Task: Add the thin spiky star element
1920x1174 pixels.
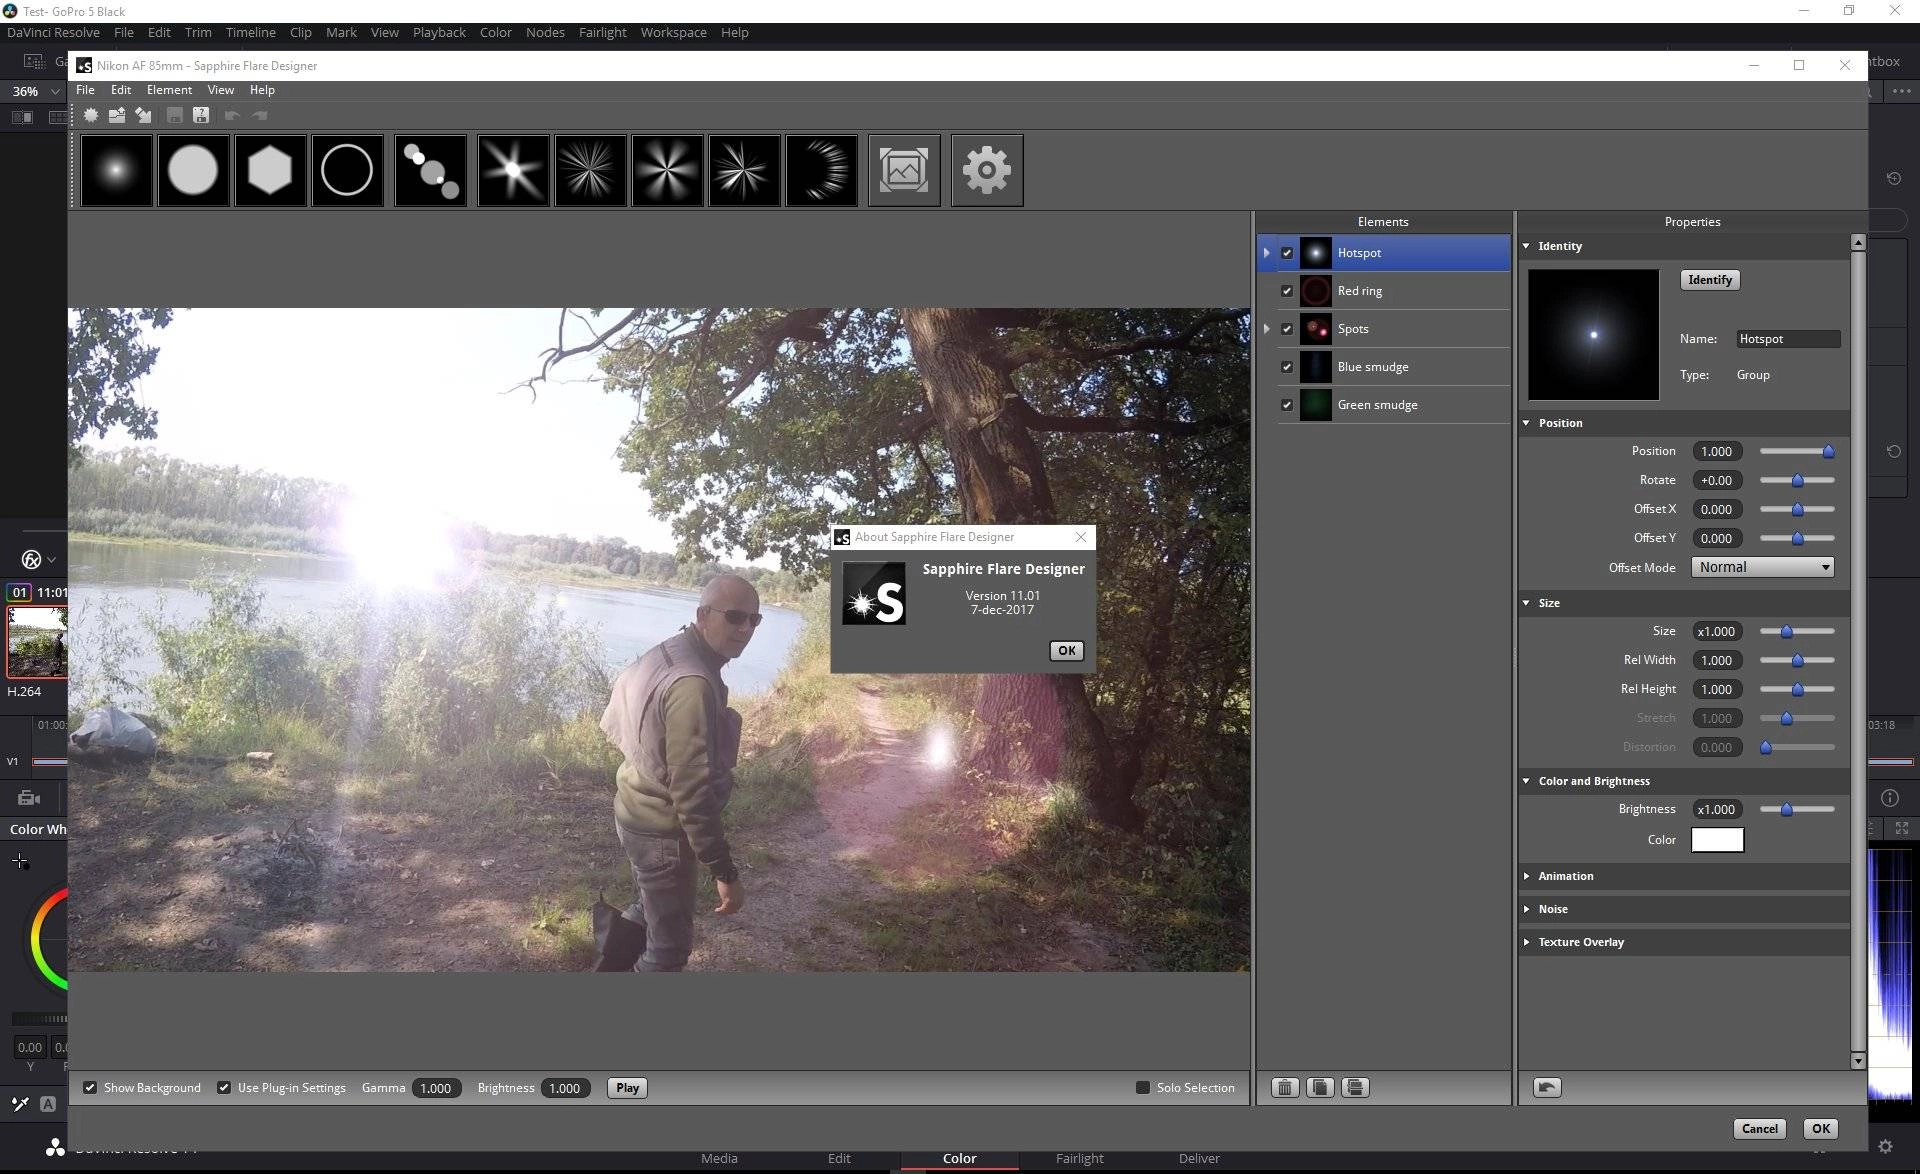Action: point(745,171)
